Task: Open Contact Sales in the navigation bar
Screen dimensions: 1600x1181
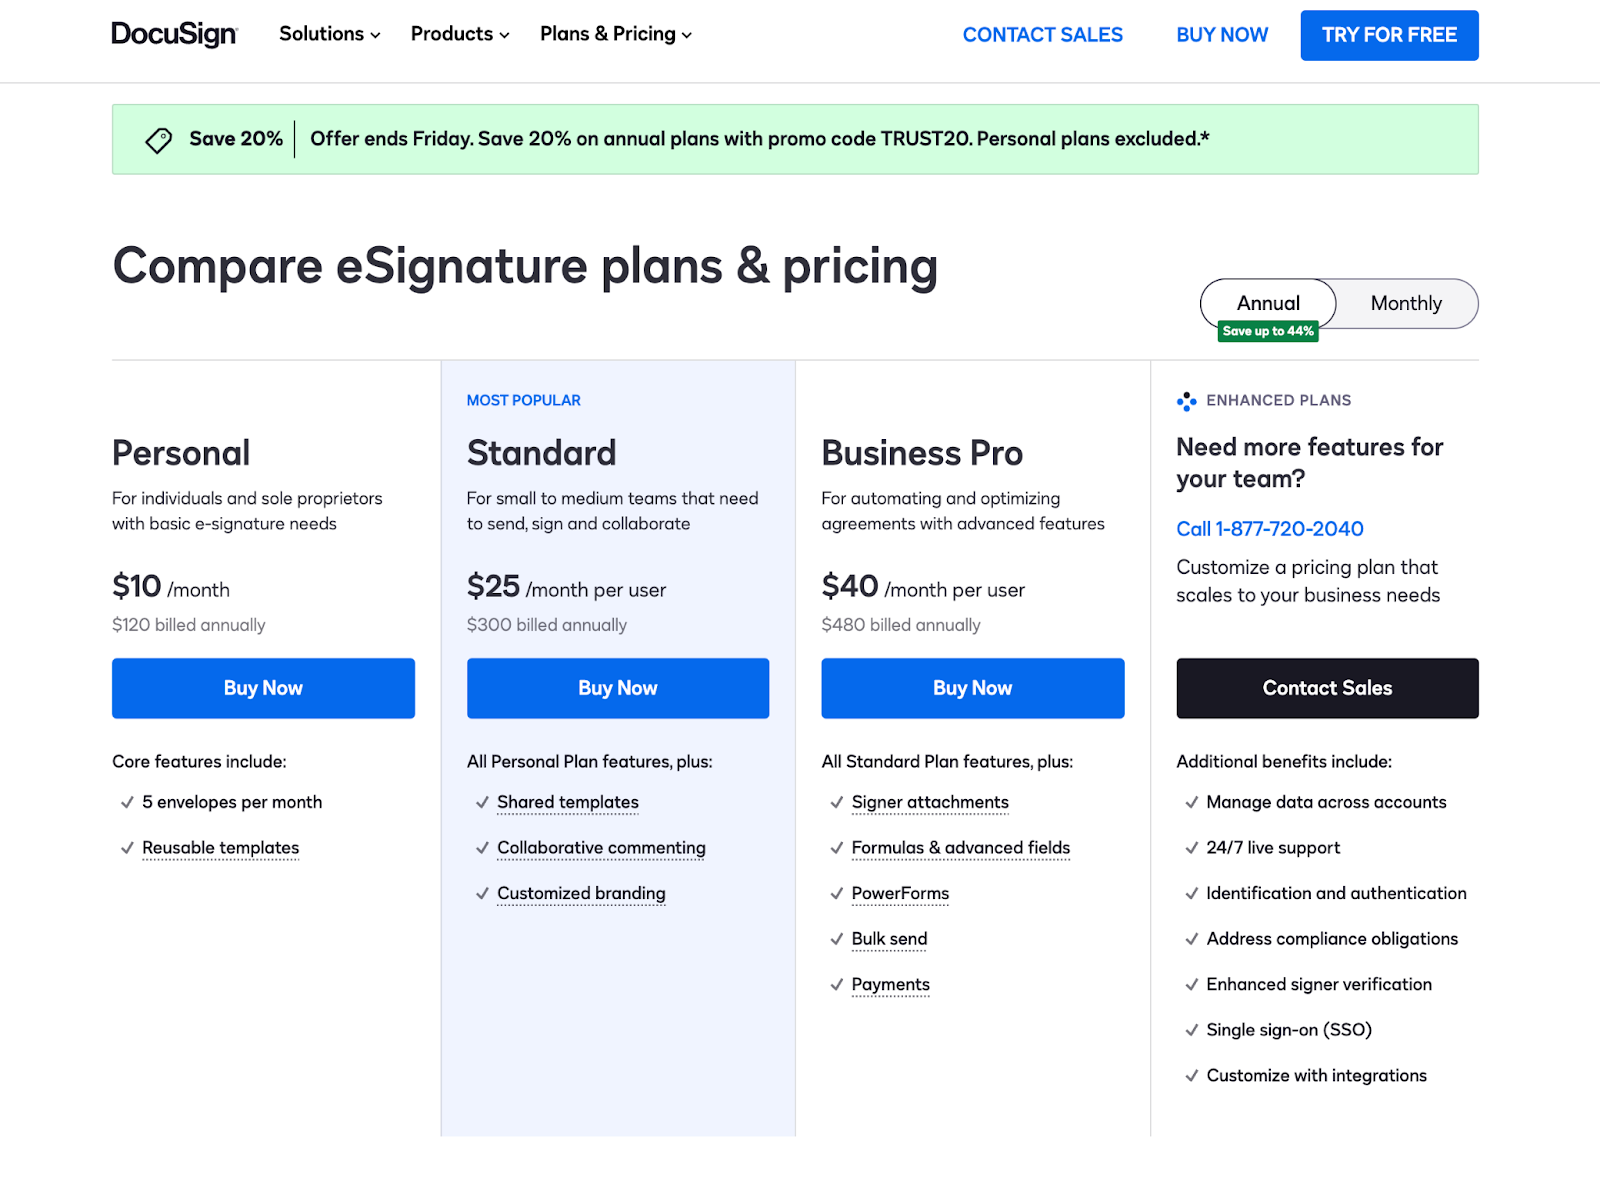Action: [1042, 34]
